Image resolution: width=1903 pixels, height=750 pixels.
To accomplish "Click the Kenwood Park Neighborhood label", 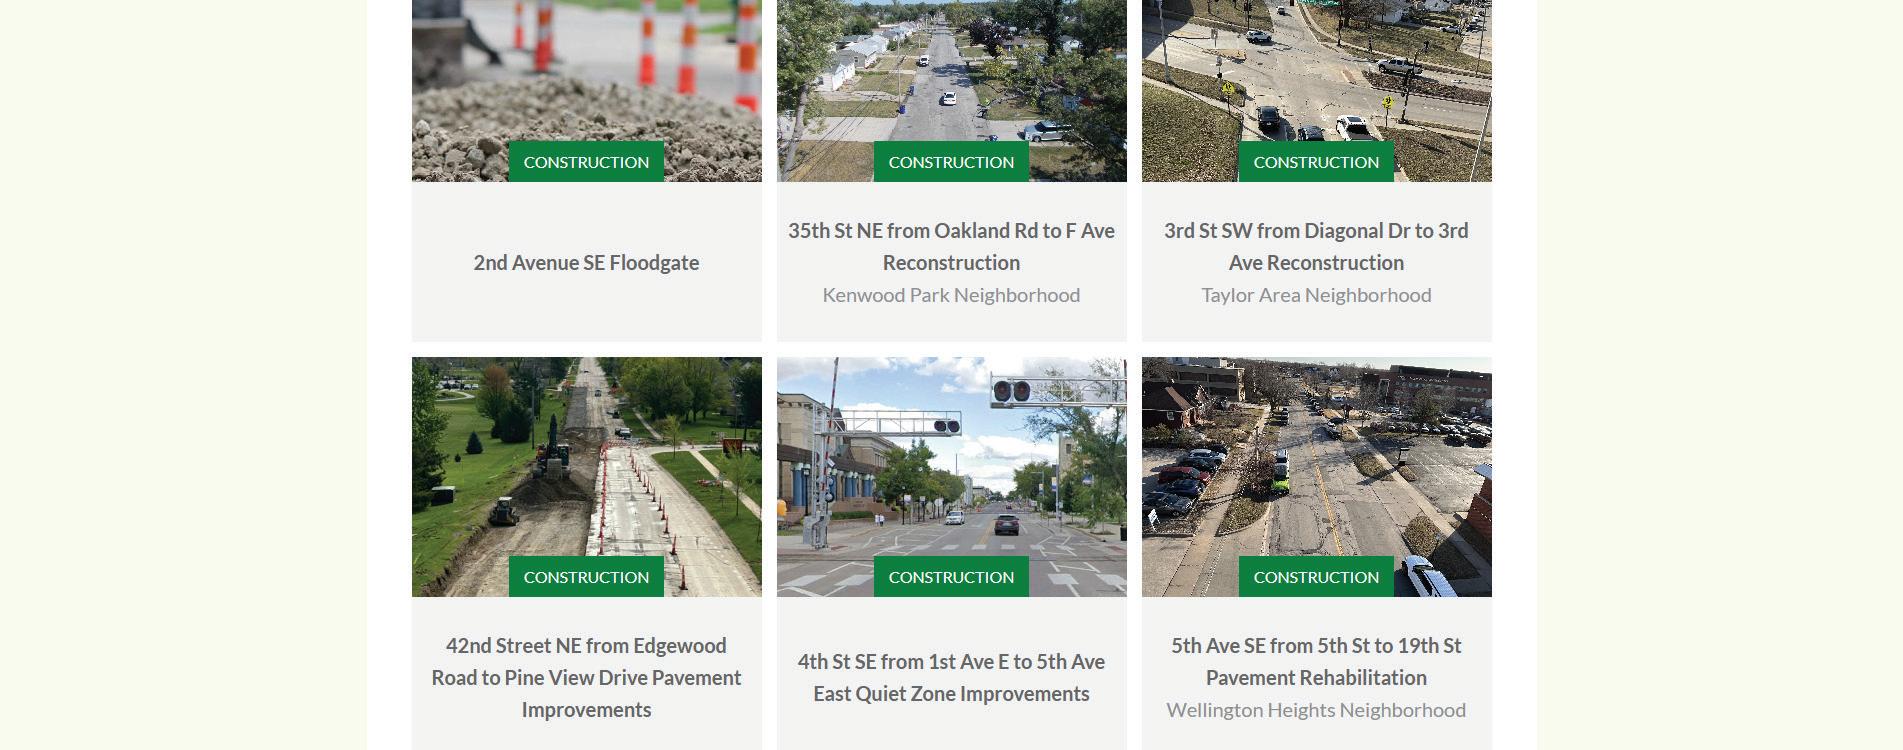I will 951,295.
